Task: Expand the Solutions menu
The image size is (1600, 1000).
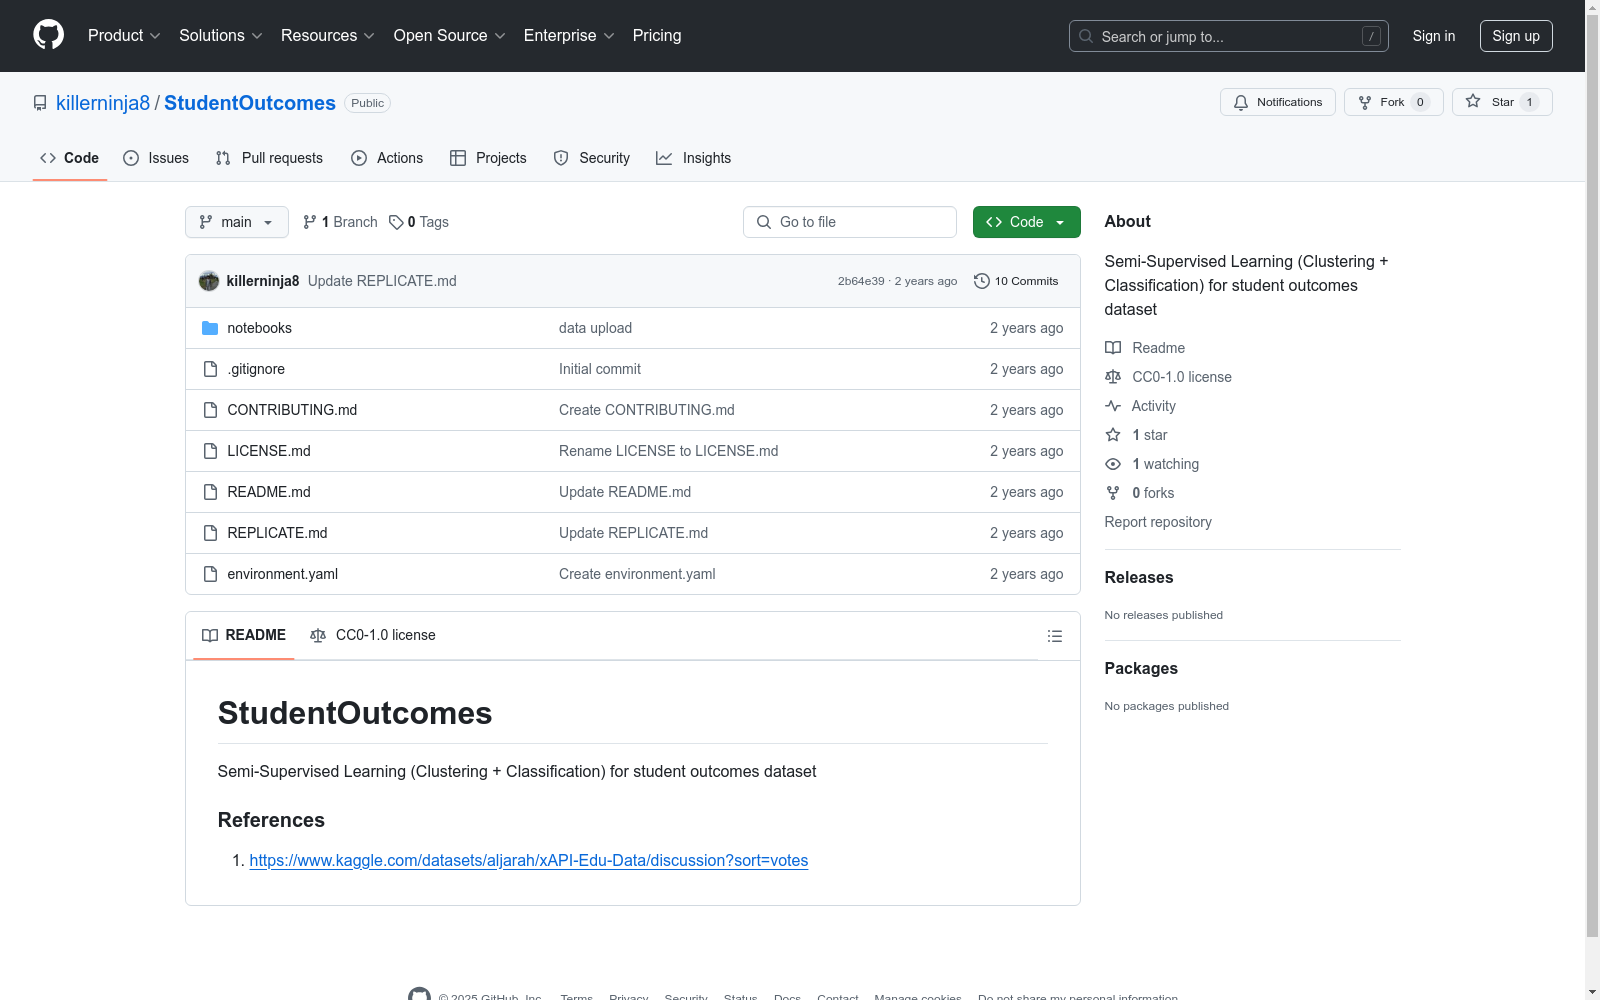Action: click(x=220, y=36)
